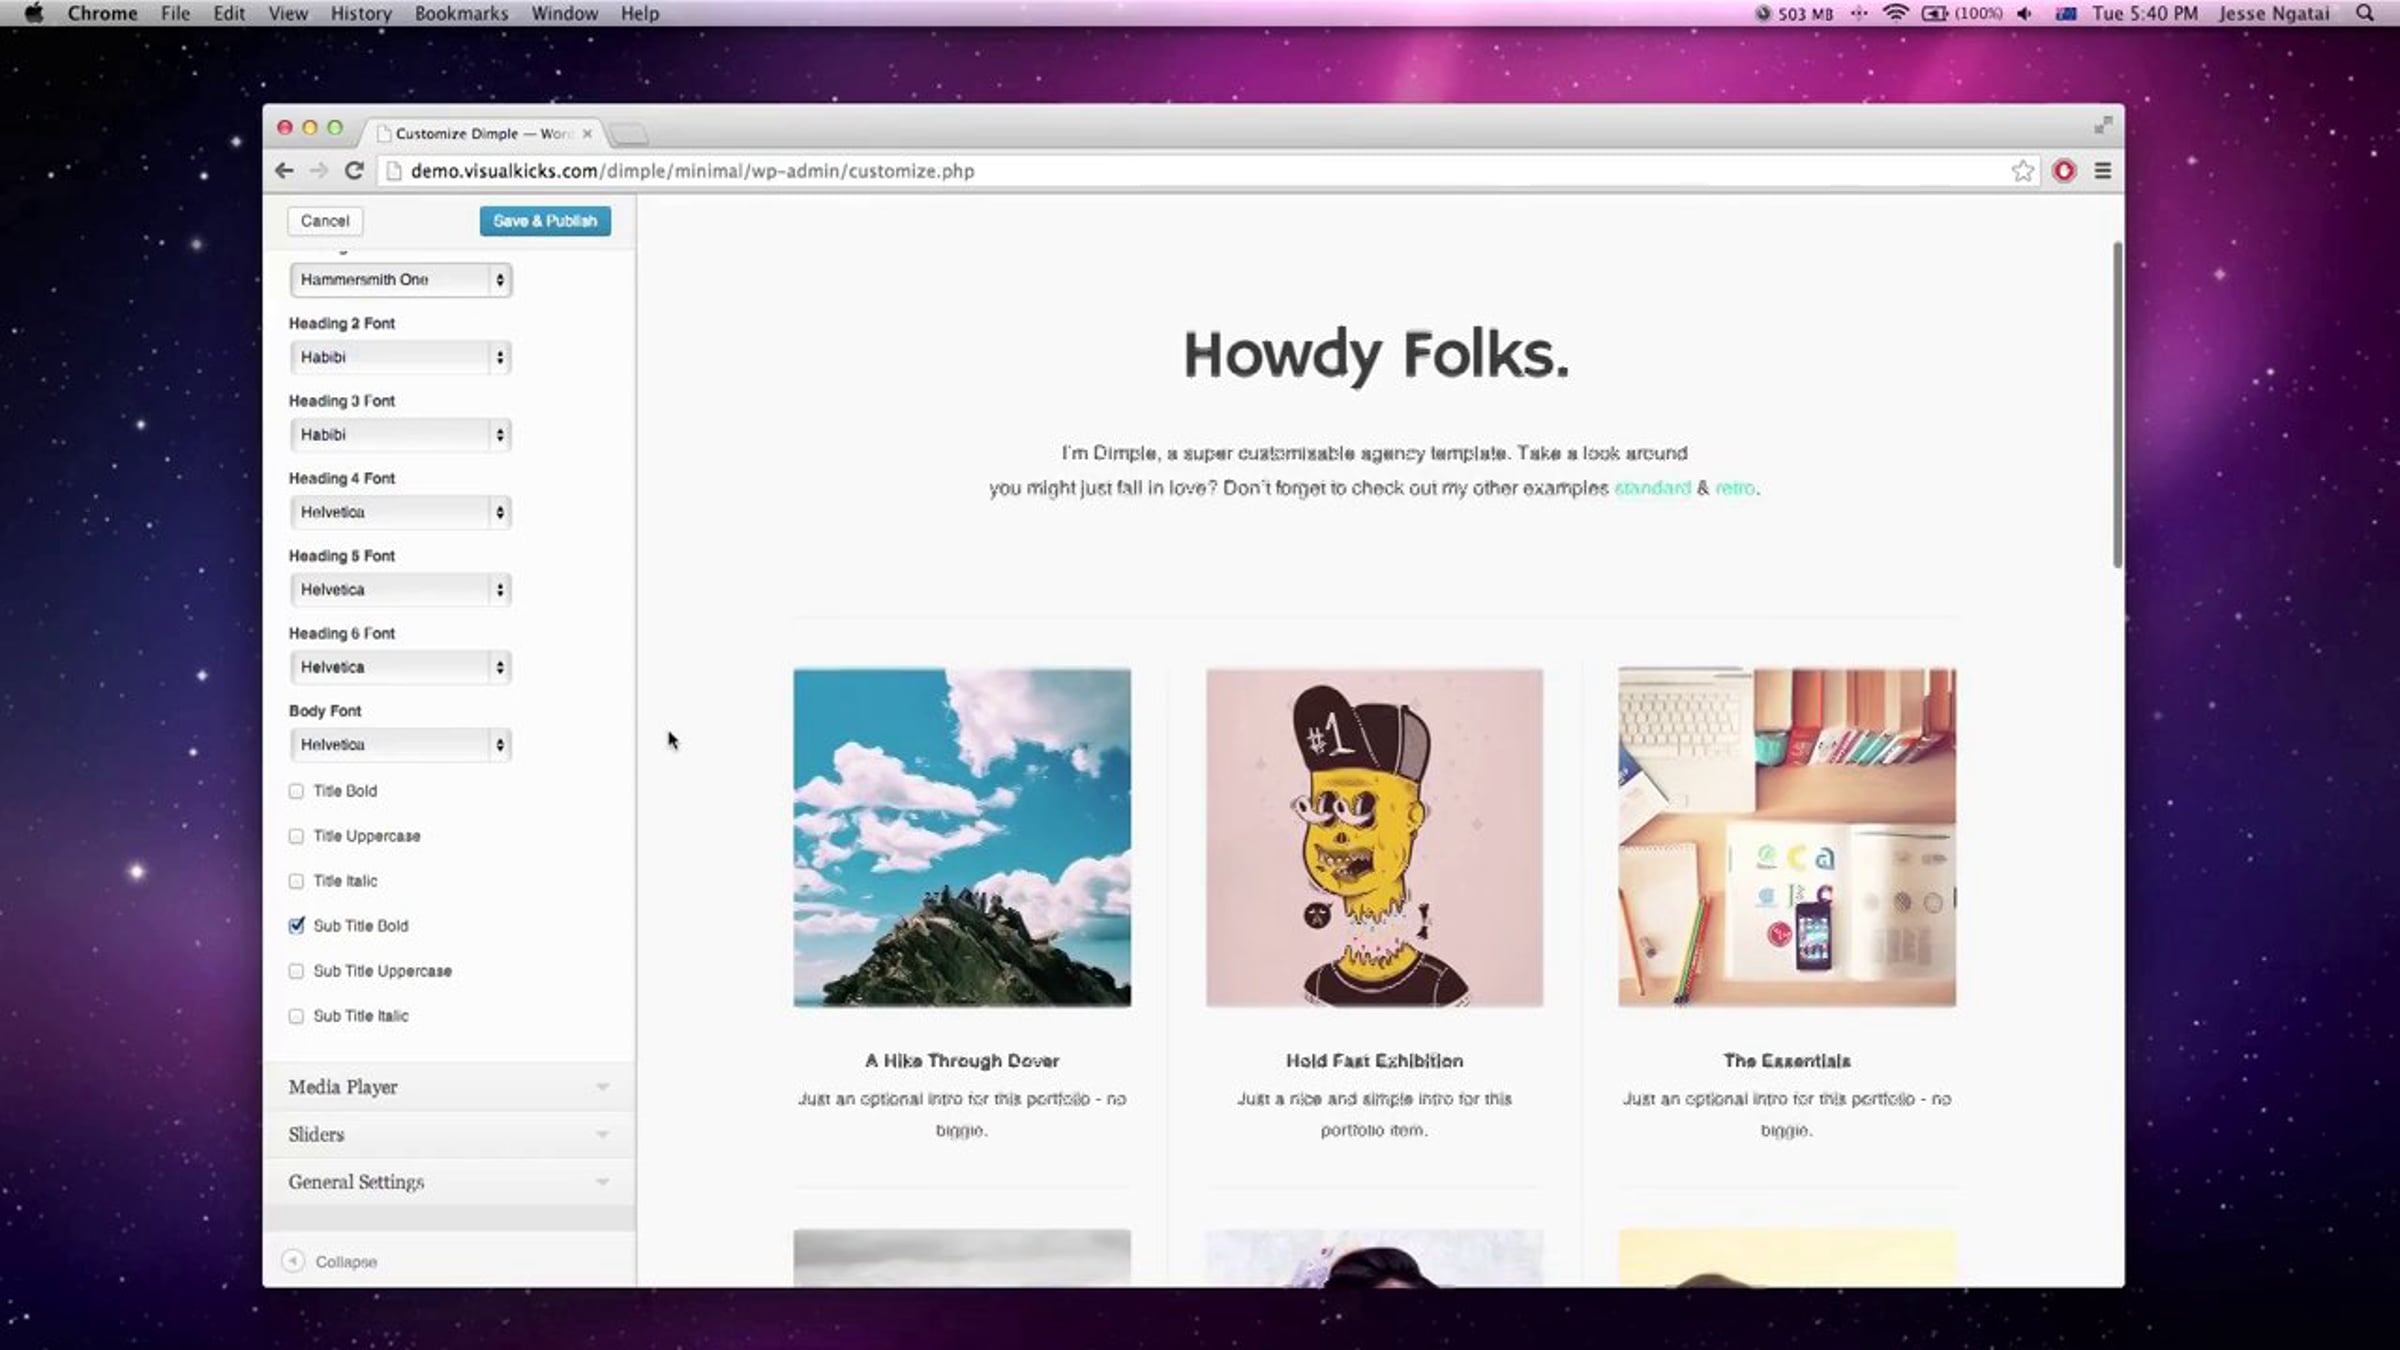The width and height of the screenshot is (2400, 1350).
Task: Click the flag input source icon
Action: point(2066,13)
